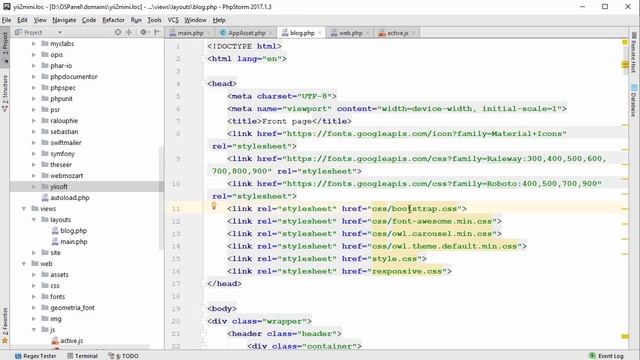Image resolution: width=640 pixels, height=360 pixels.
Task: Click the inspection status indicator atop the error stripe
Action: (624, 42)
